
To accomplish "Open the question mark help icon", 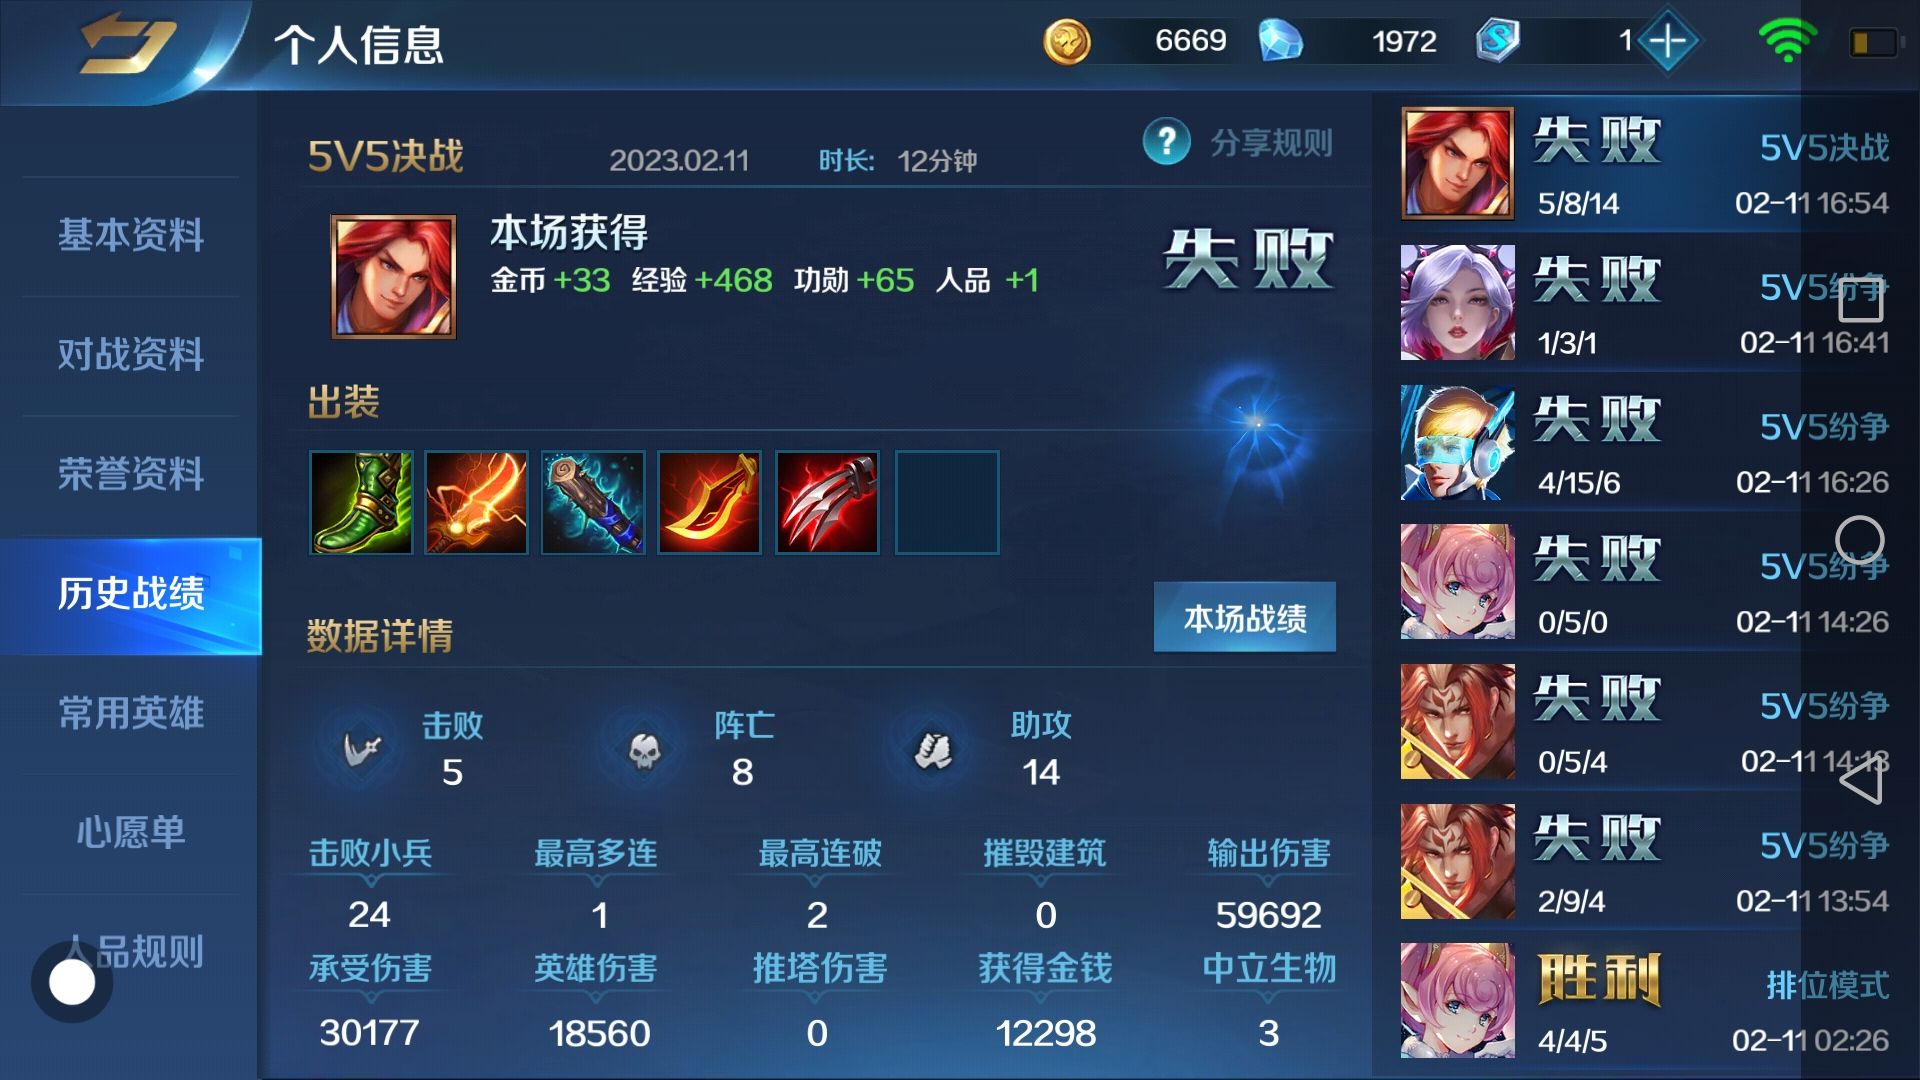I will 1166,142.
